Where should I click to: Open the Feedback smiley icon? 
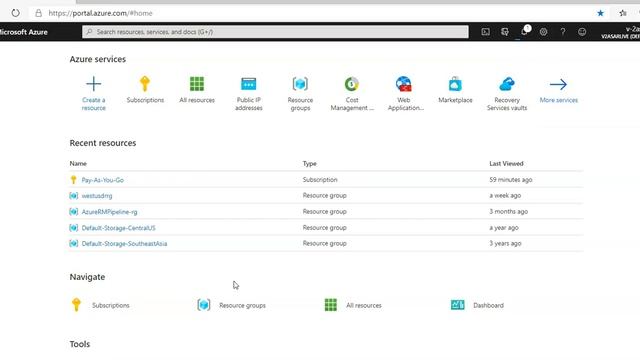[x=582, y=32]
